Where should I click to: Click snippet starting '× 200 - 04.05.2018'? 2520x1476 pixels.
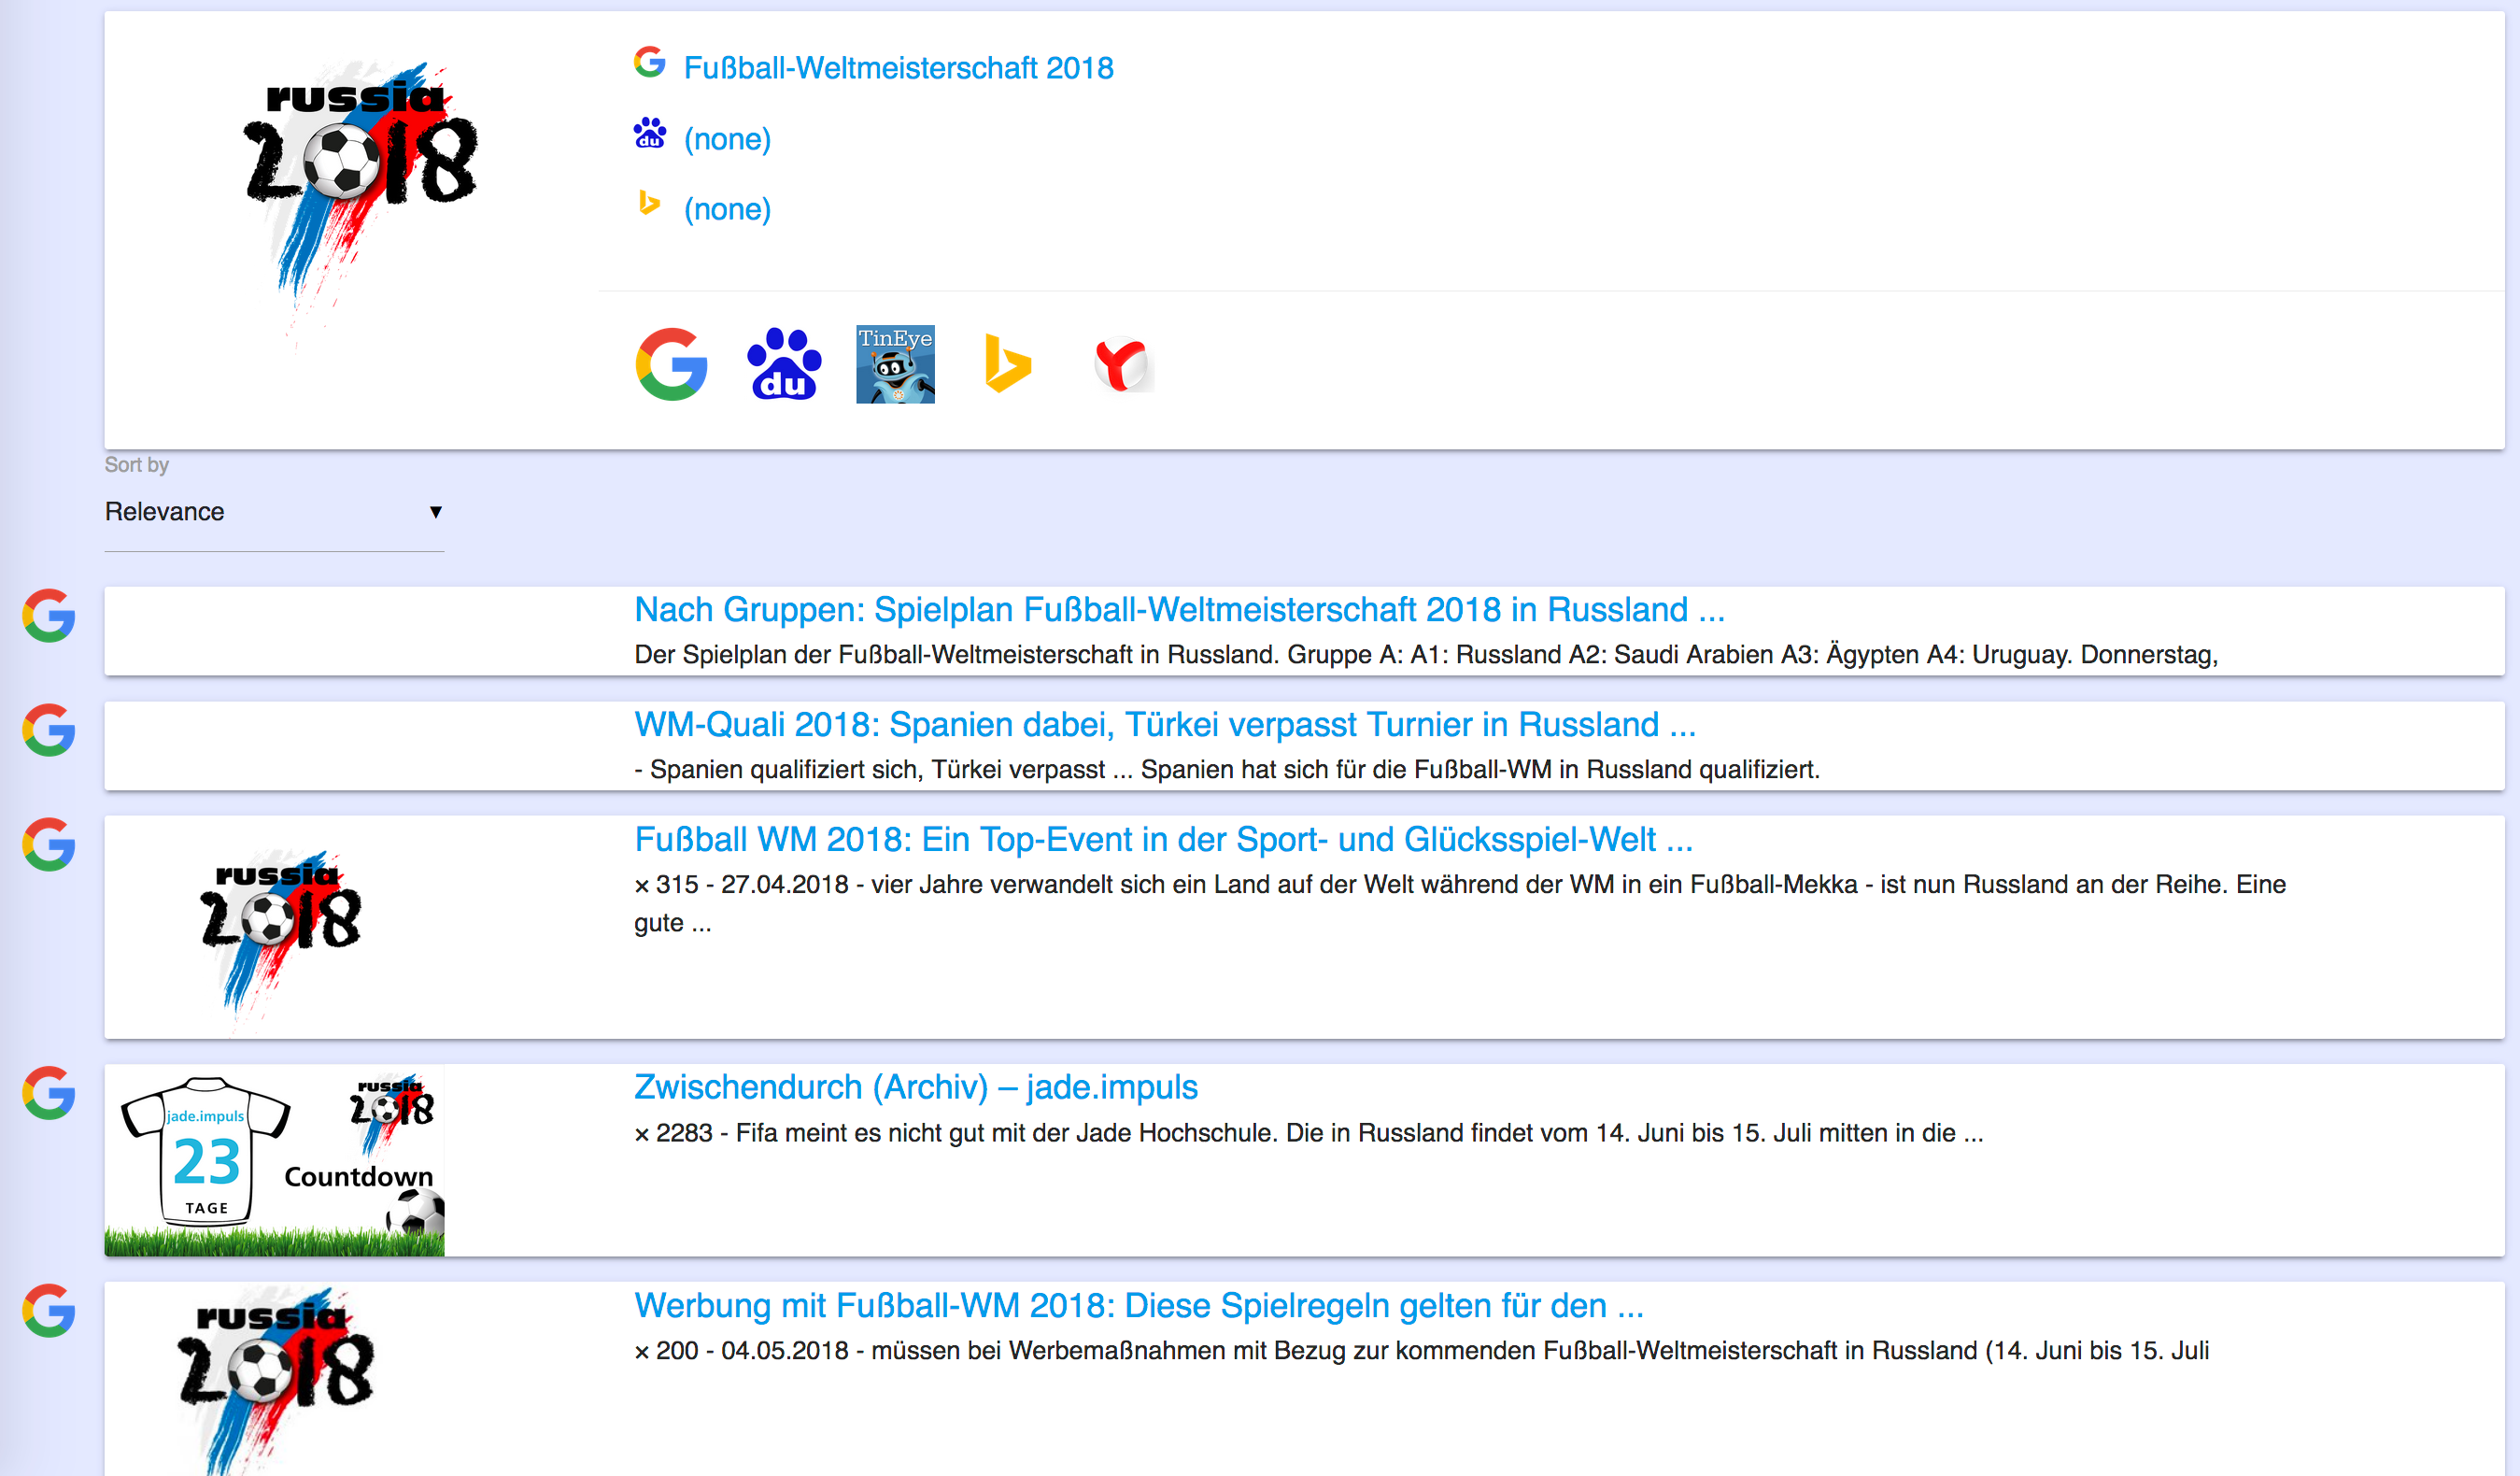click(1422, 1351)
